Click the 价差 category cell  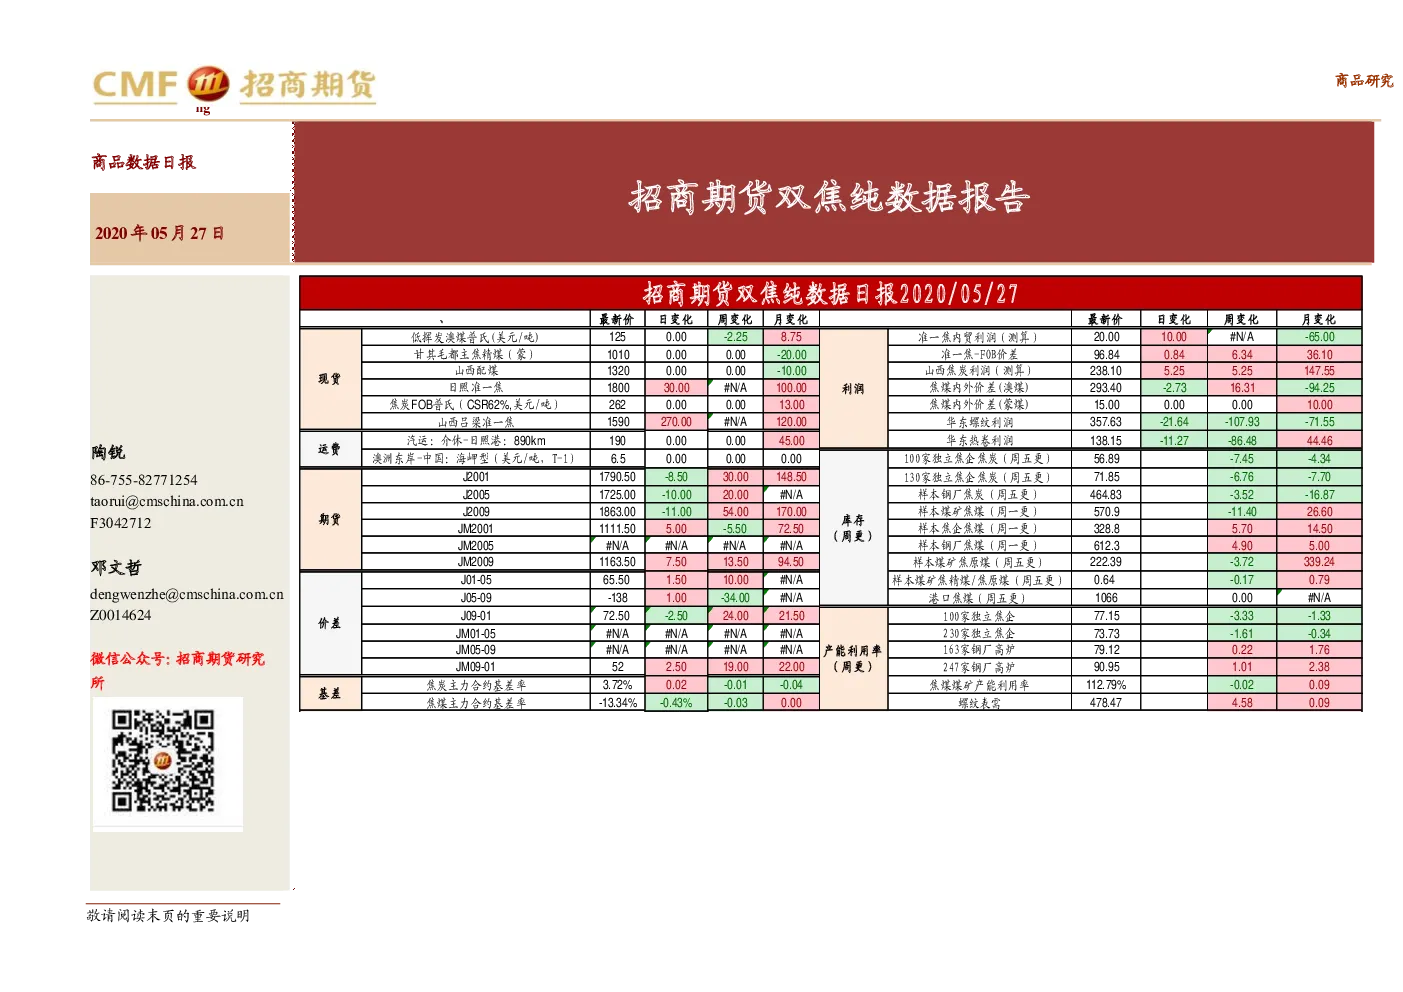point(330,623)
